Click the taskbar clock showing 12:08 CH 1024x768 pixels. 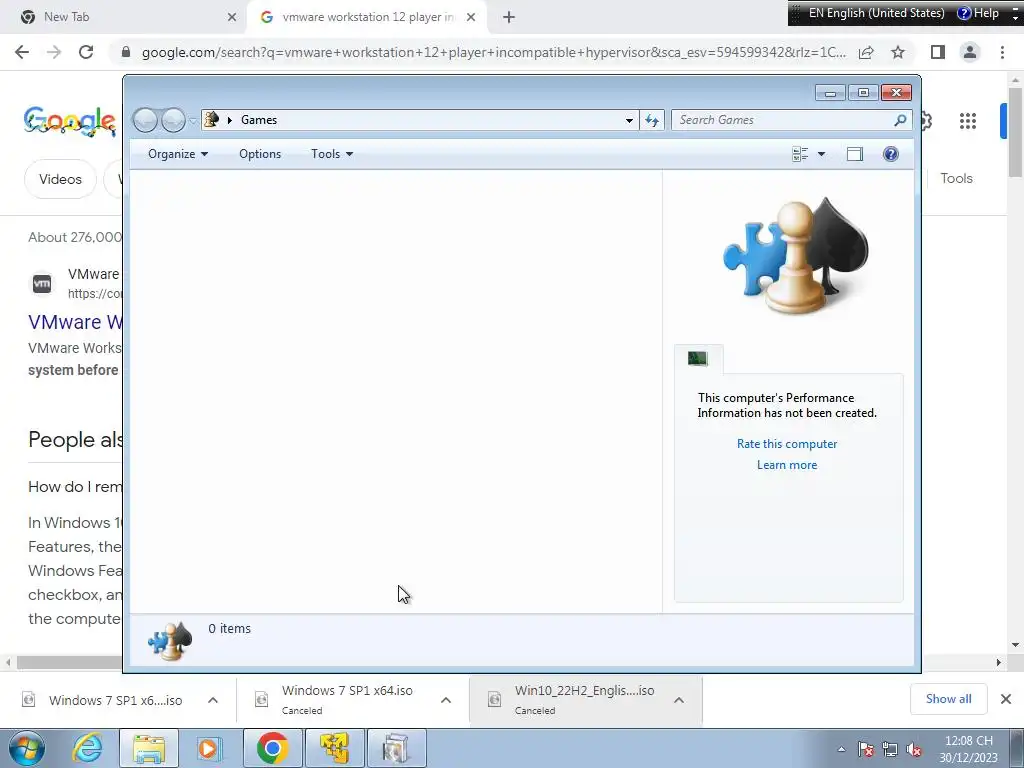(968, 749)
